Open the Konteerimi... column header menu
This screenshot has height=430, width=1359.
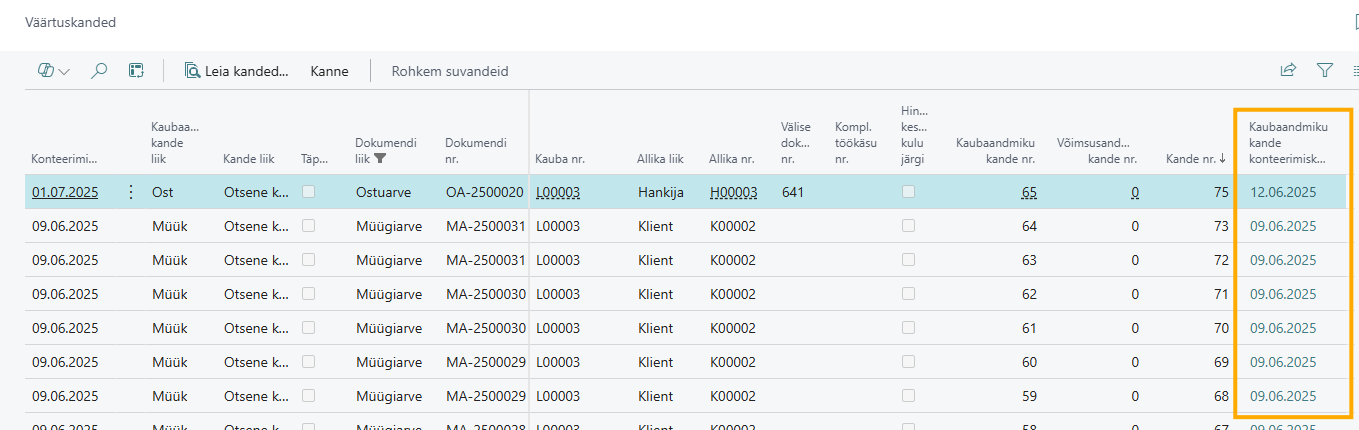click(x=65, y=158)
